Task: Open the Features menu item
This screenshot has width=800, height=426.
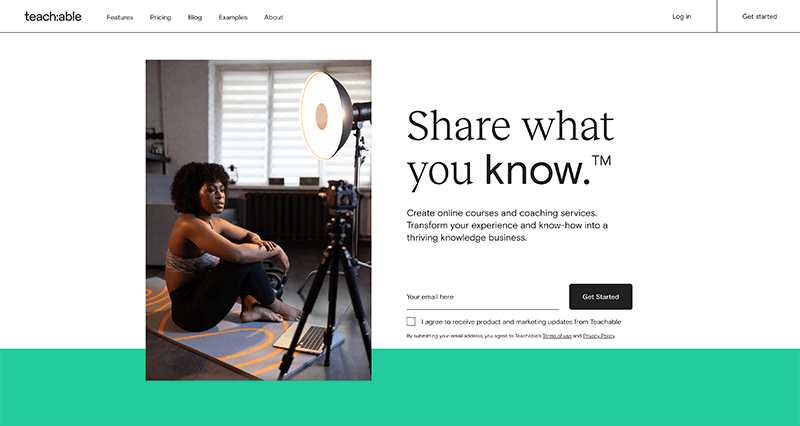Action: point(119,17)
